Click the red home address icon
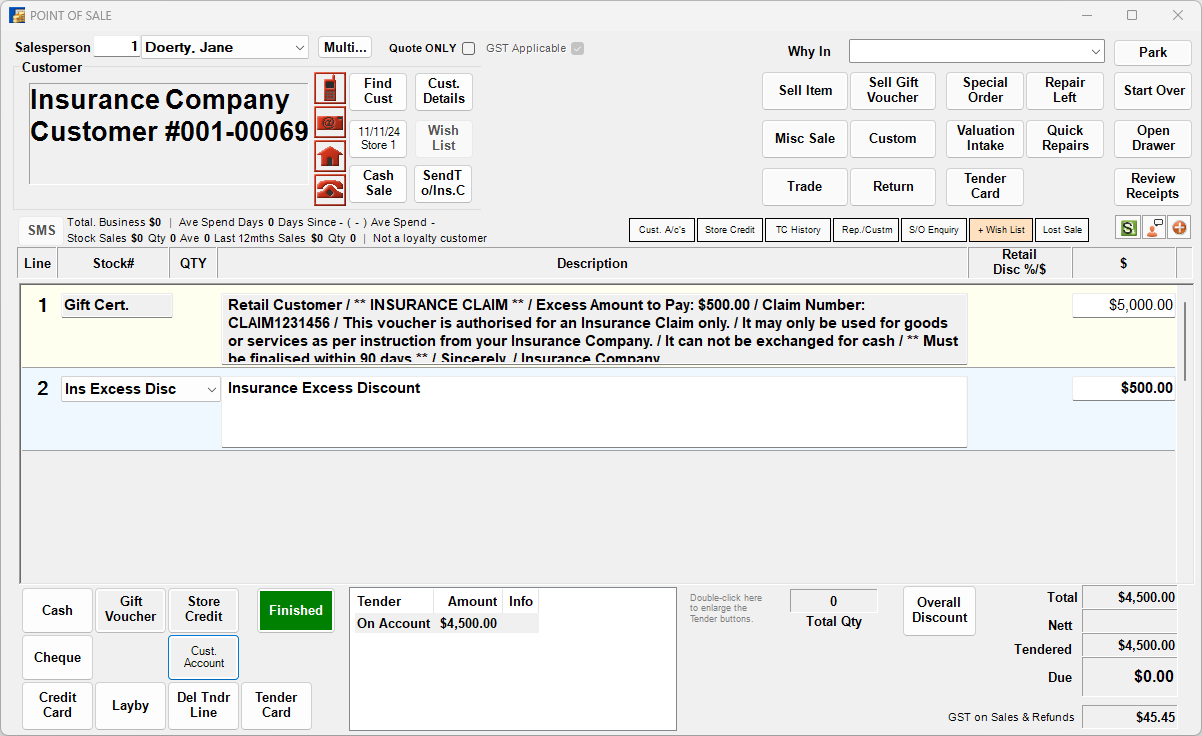This screenshot has width=1202, height=736. tap(329, 156)
